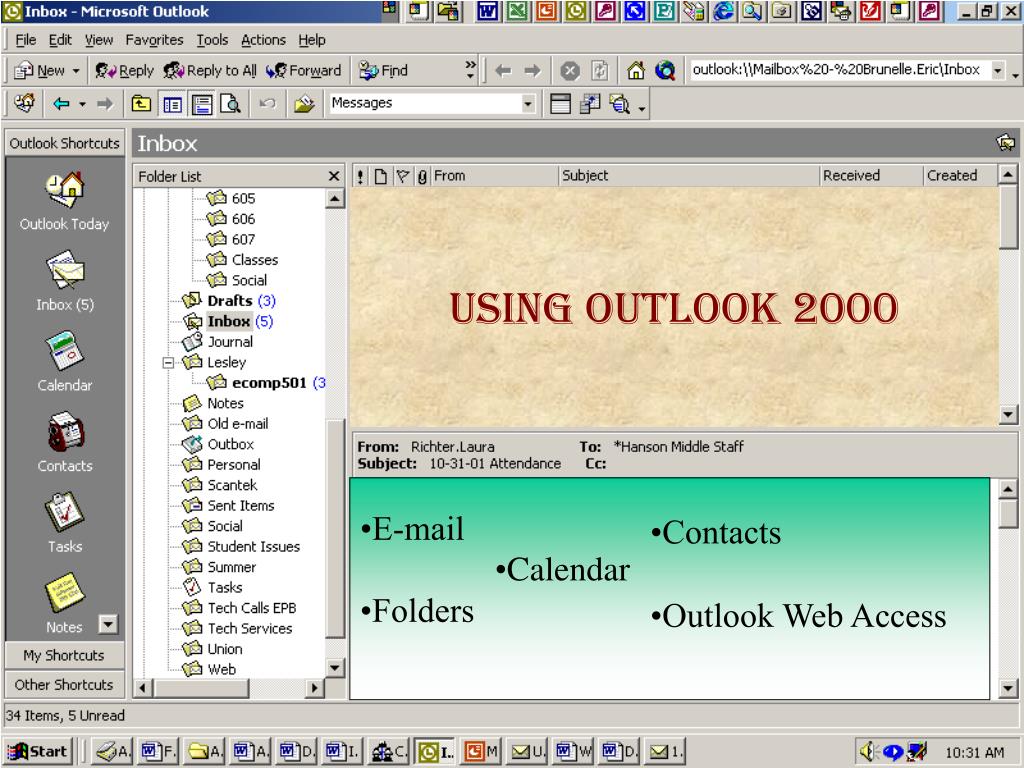Switch to My Shortcuts group

(64, 655)
